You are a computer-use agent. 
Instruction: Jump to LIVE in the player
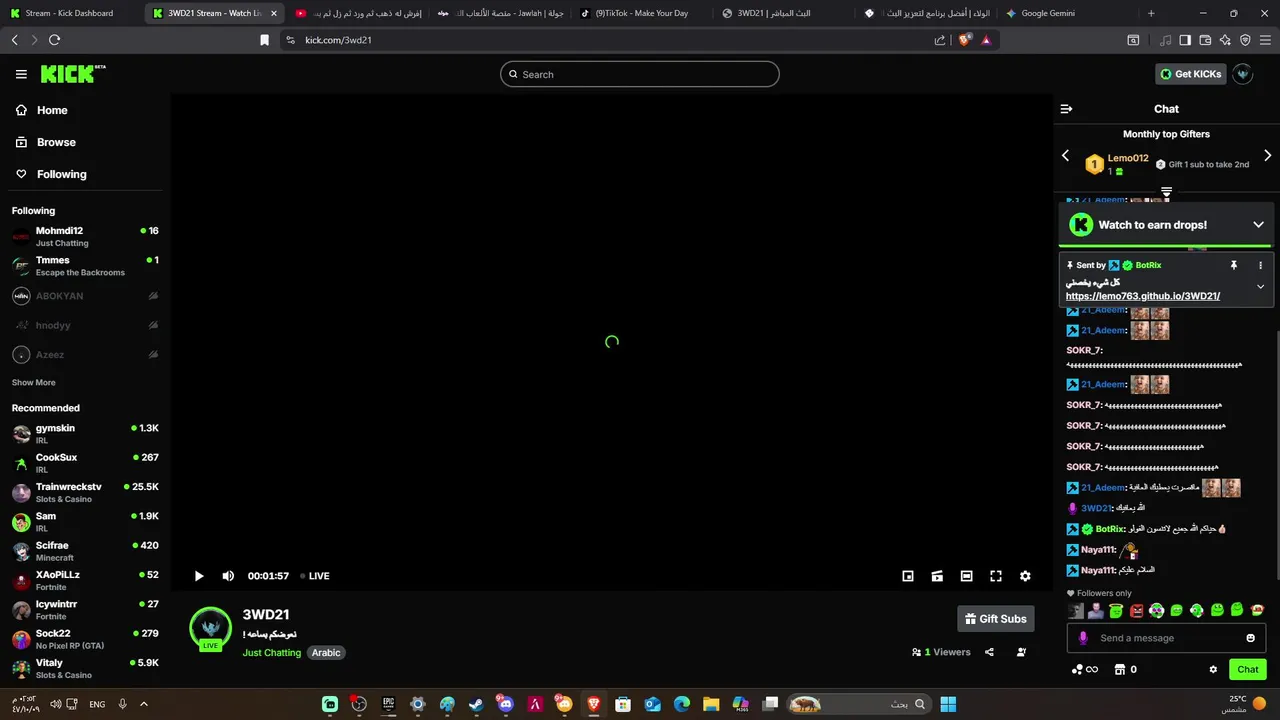point(315,576)
